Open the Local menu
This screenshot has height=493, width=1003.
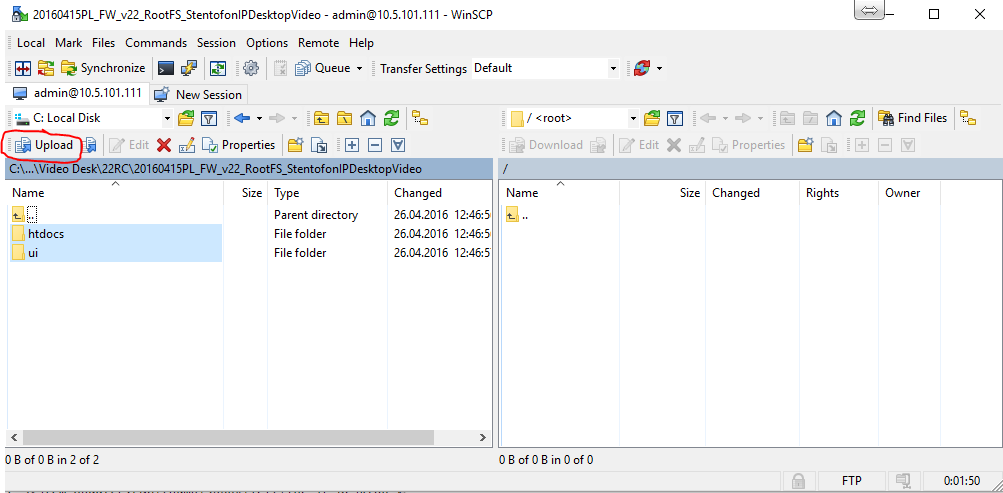(x=31, y=43)
